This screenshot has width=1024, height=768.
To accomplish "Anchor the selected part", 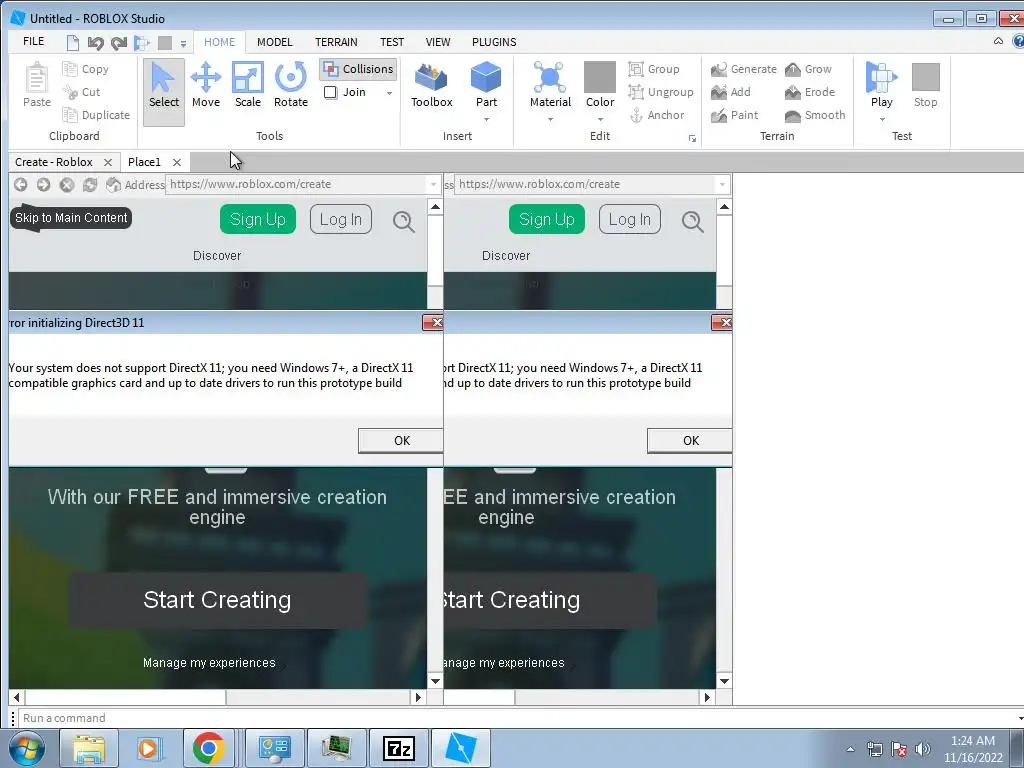I will pyautogui.click(x=656, y=115).
